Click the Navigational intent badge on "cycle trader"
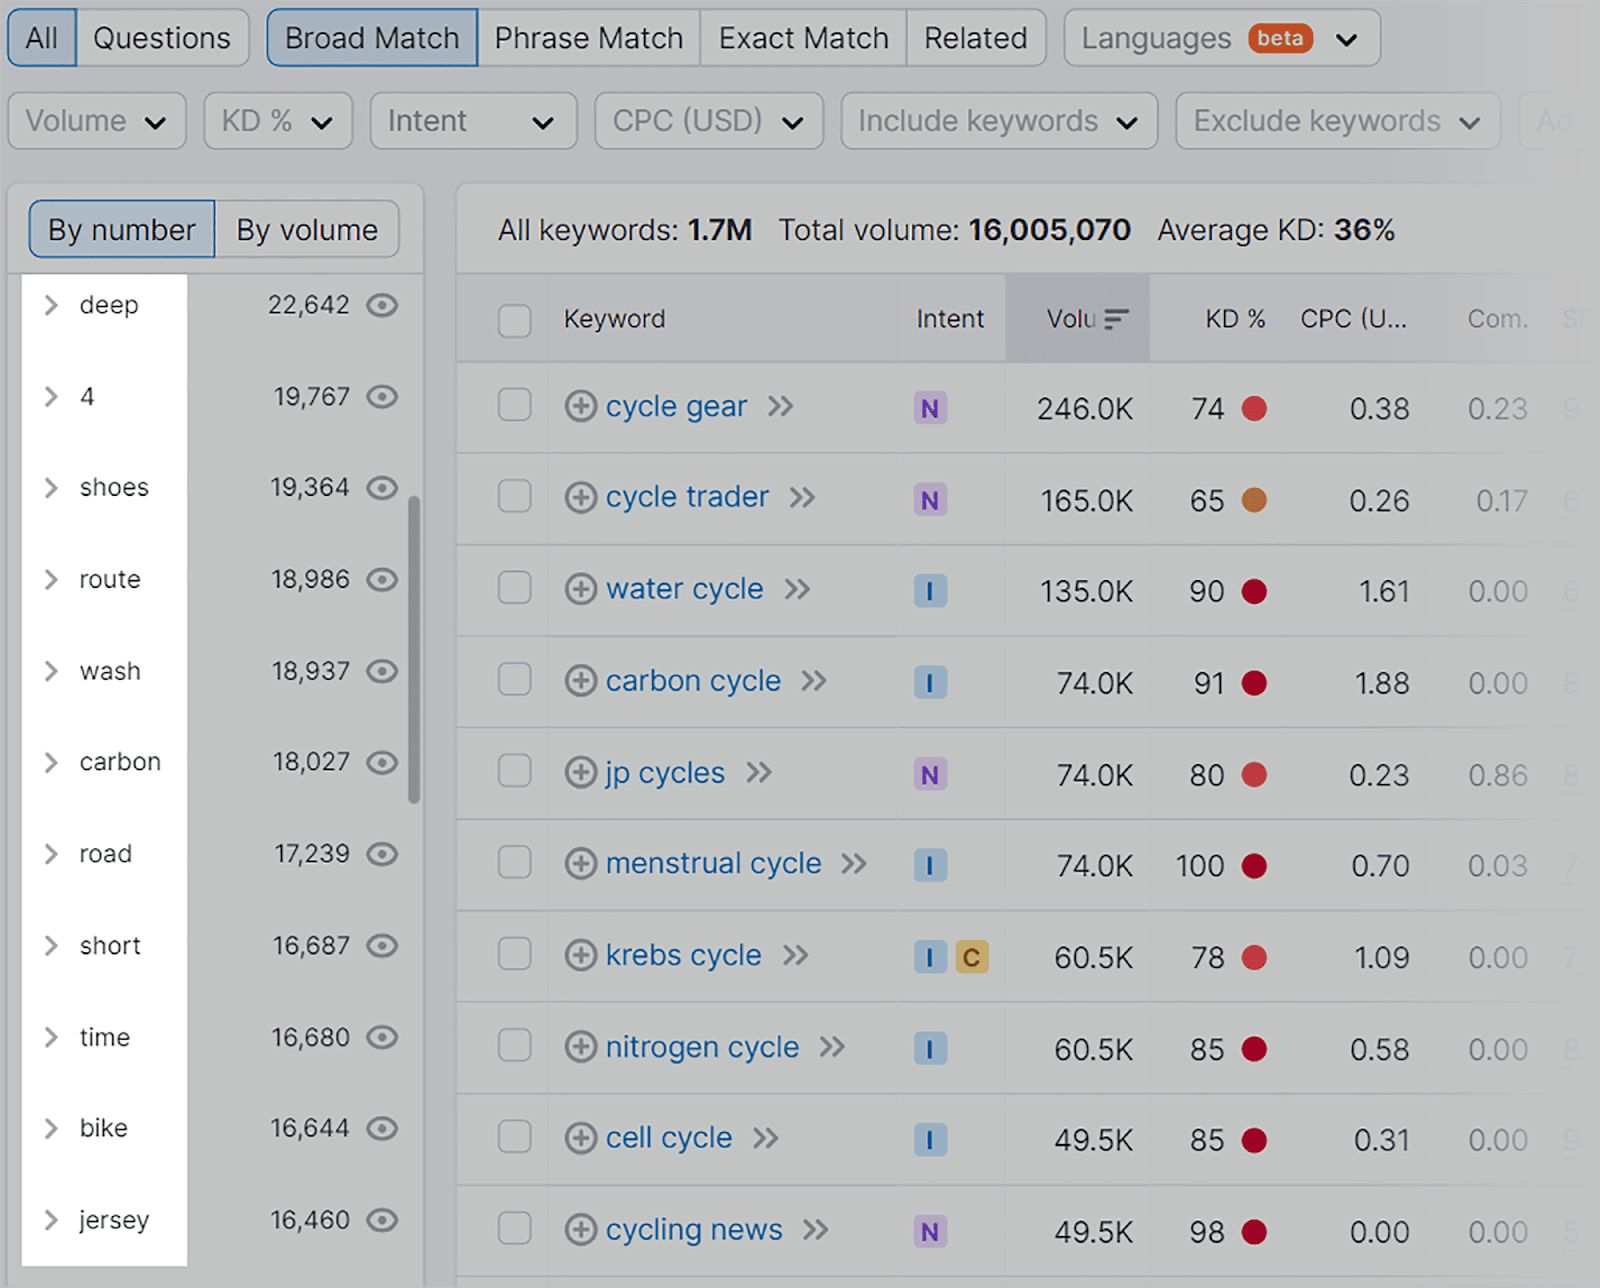 click(930, 499)
